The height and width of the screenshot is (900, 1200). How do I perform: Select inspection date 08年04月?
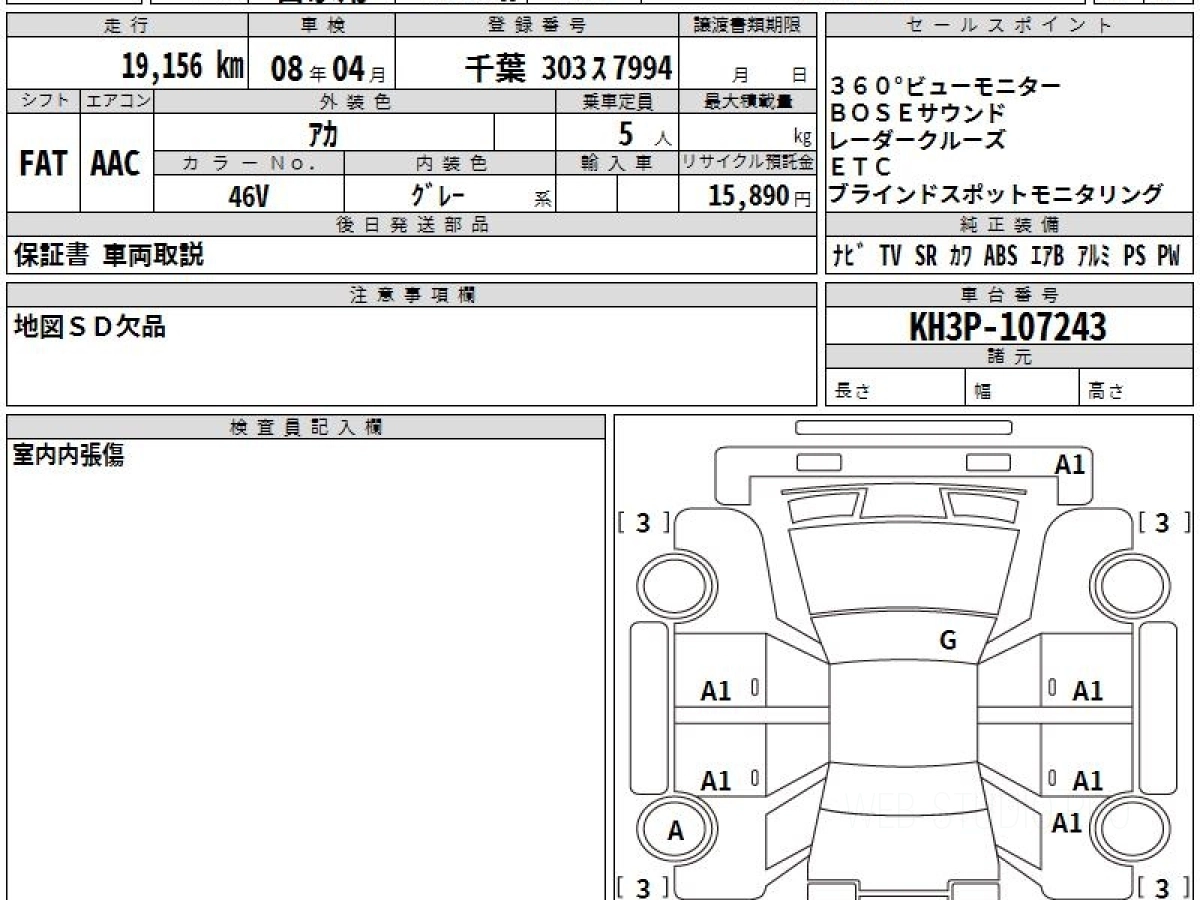tap(328, 69)
